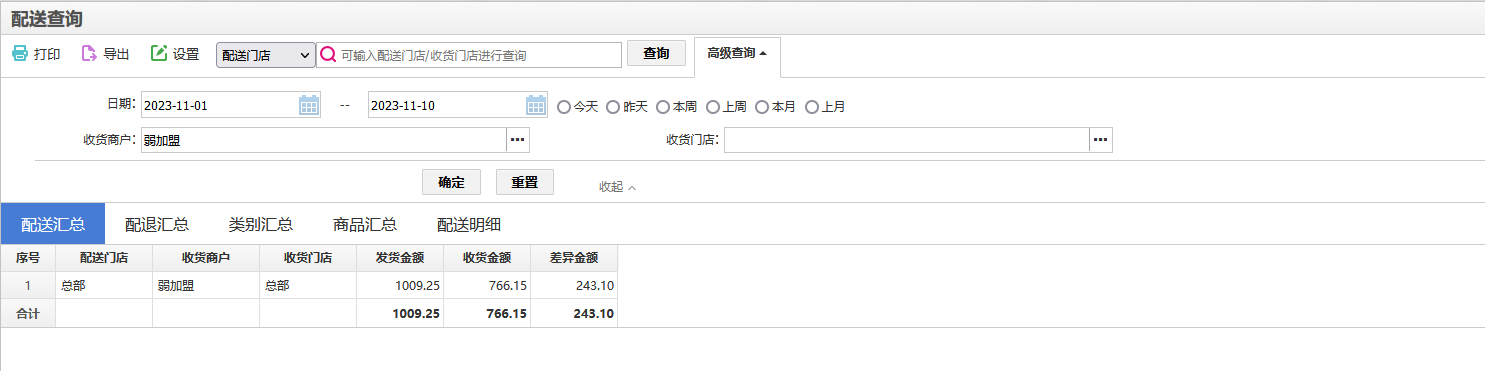
Task: Click the 确定 confirm button
Action: [x=452, y=182]
